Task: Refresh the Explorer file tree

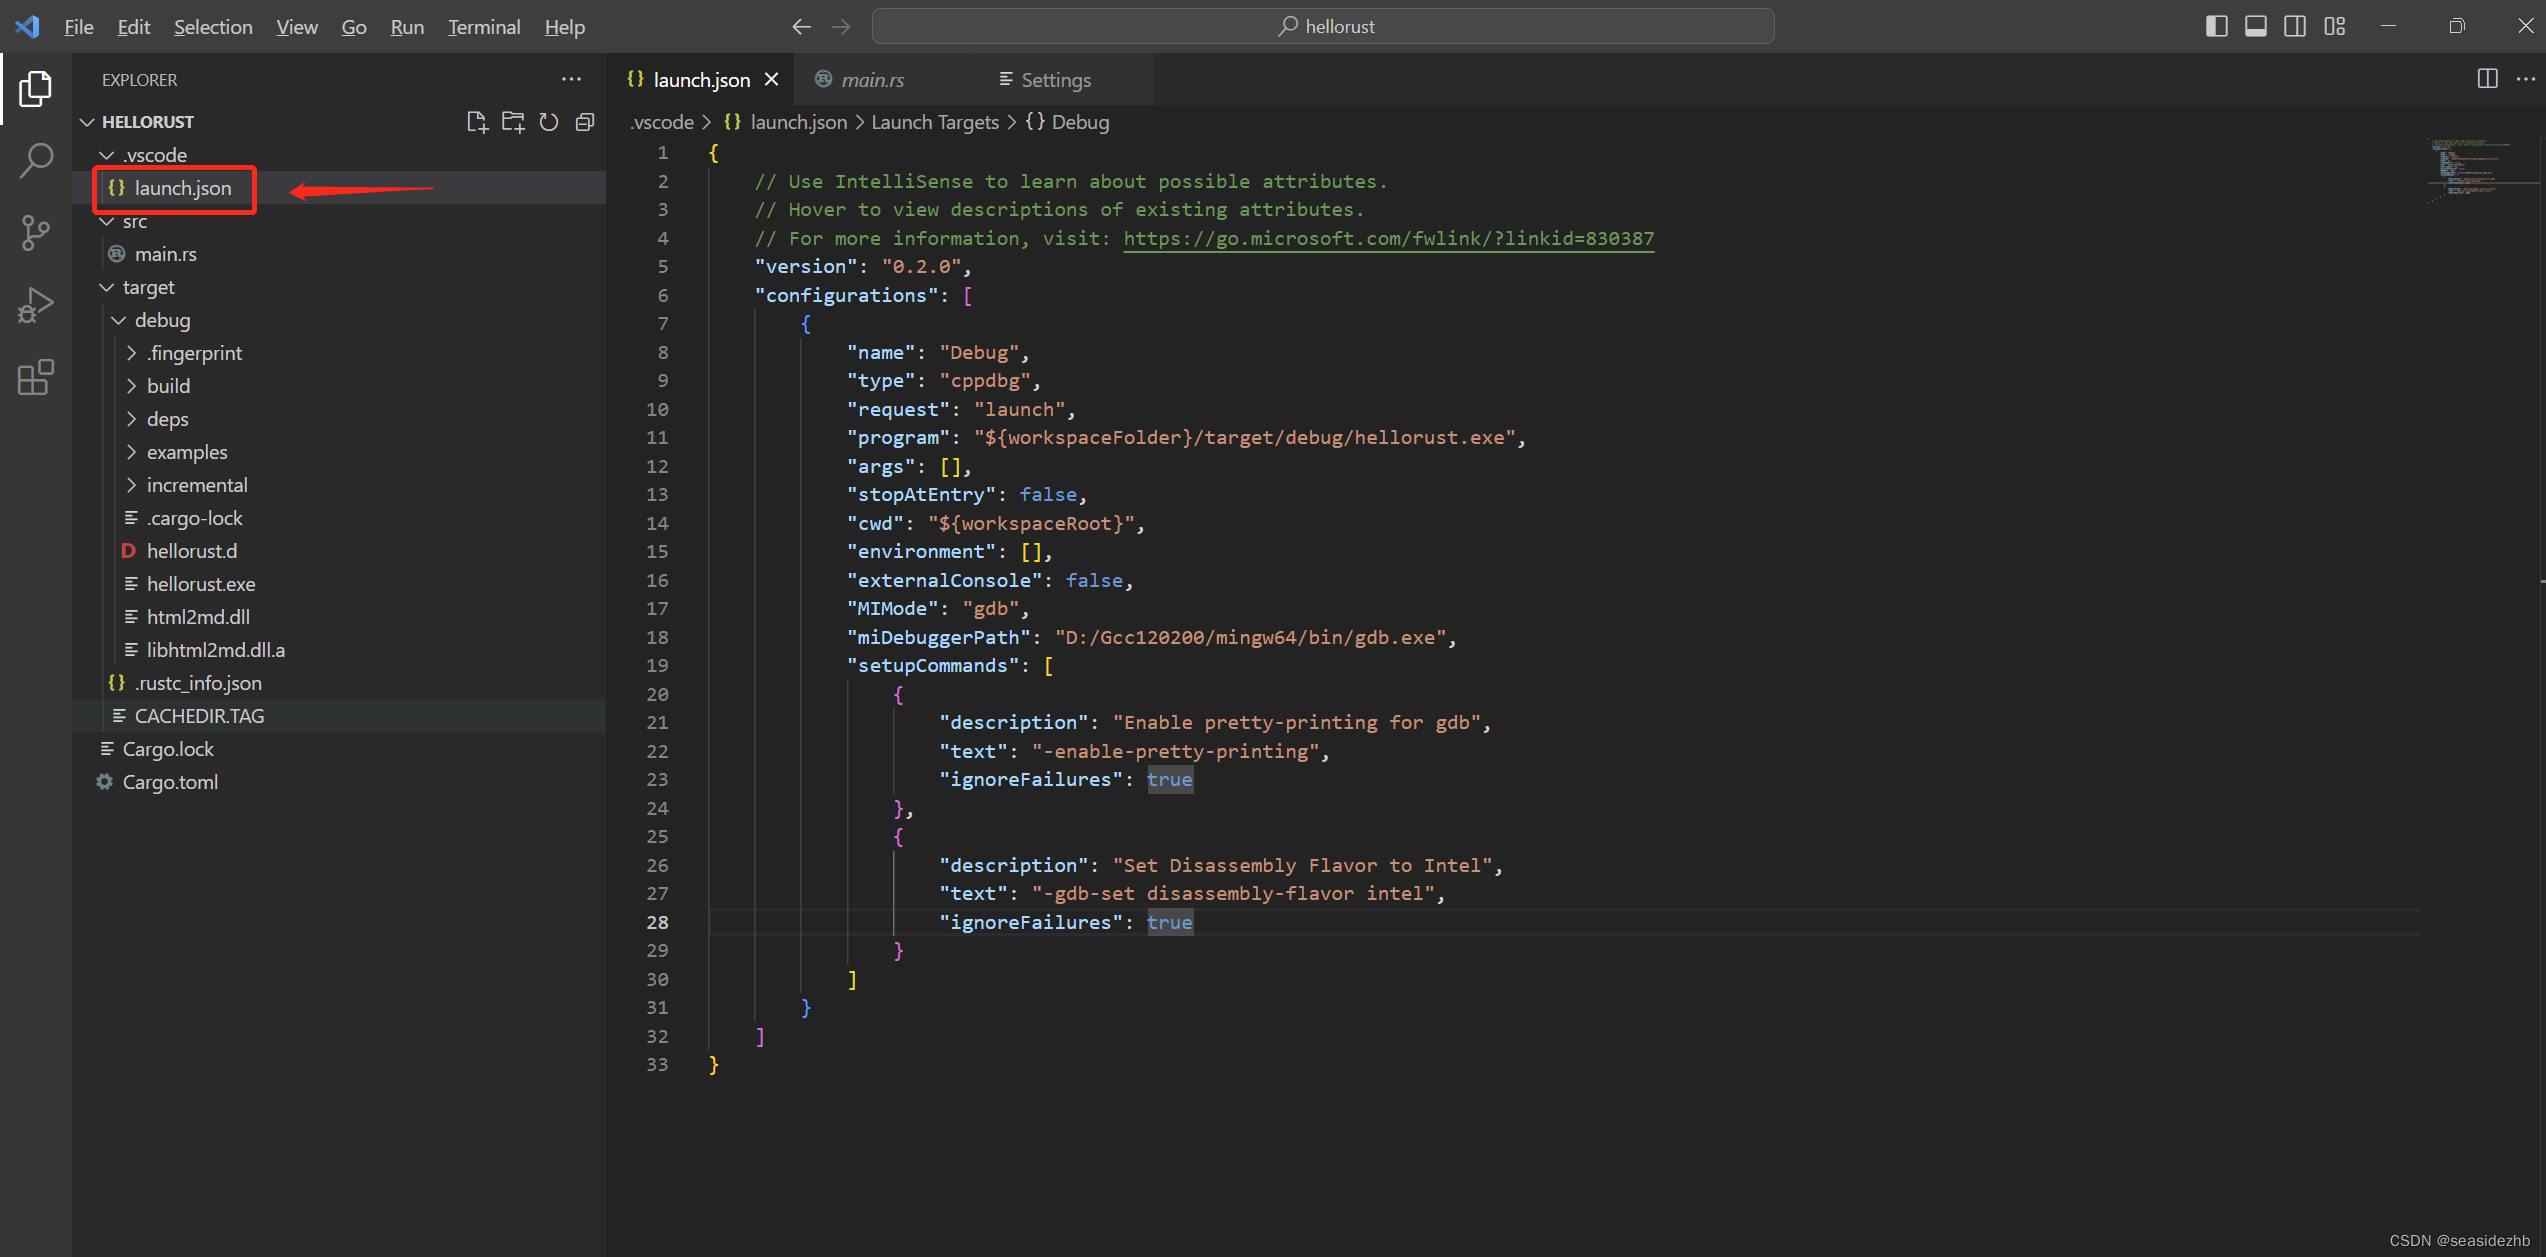Action: pyautogui.click(x=549, y=122)
